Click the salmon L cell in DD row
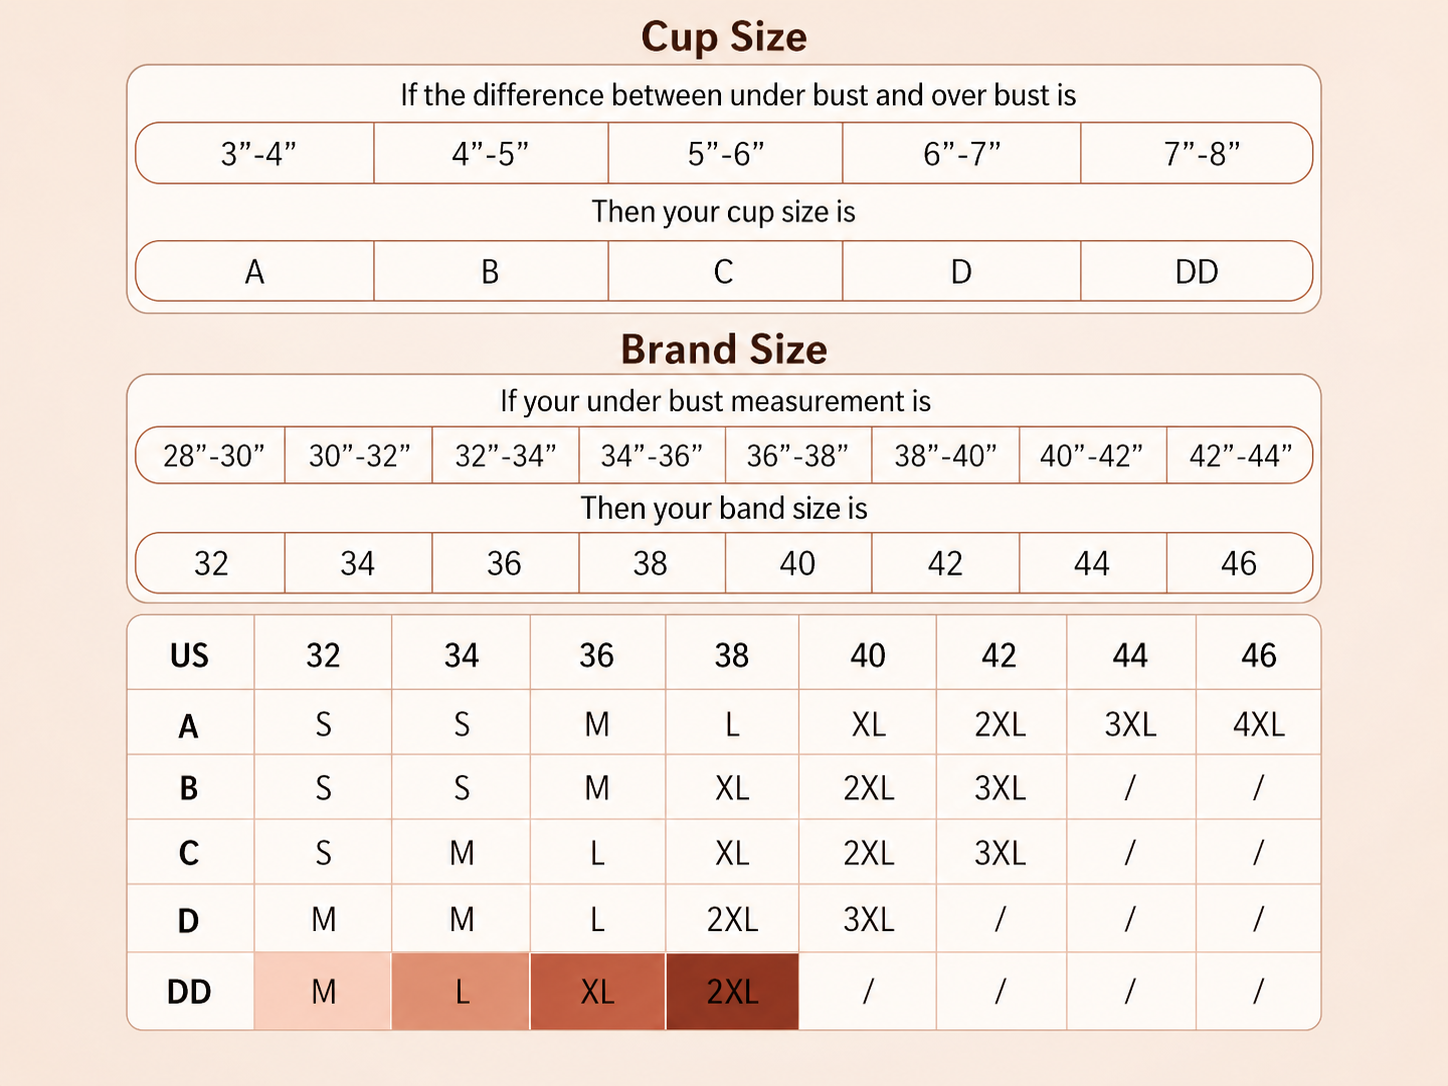Screen dimensions: 1448x1086 click(x=461, y=991)
